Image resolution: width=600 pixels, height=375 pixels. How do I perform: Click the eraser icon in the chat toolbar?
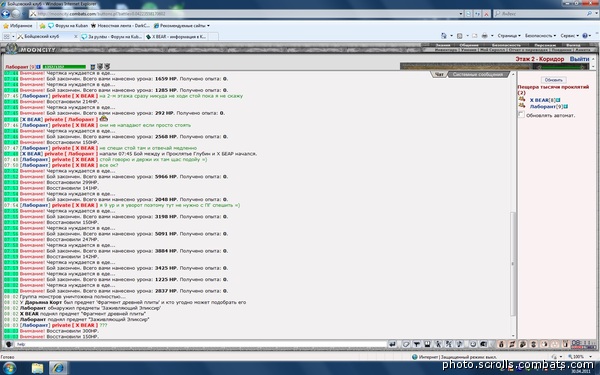[406, 344]
